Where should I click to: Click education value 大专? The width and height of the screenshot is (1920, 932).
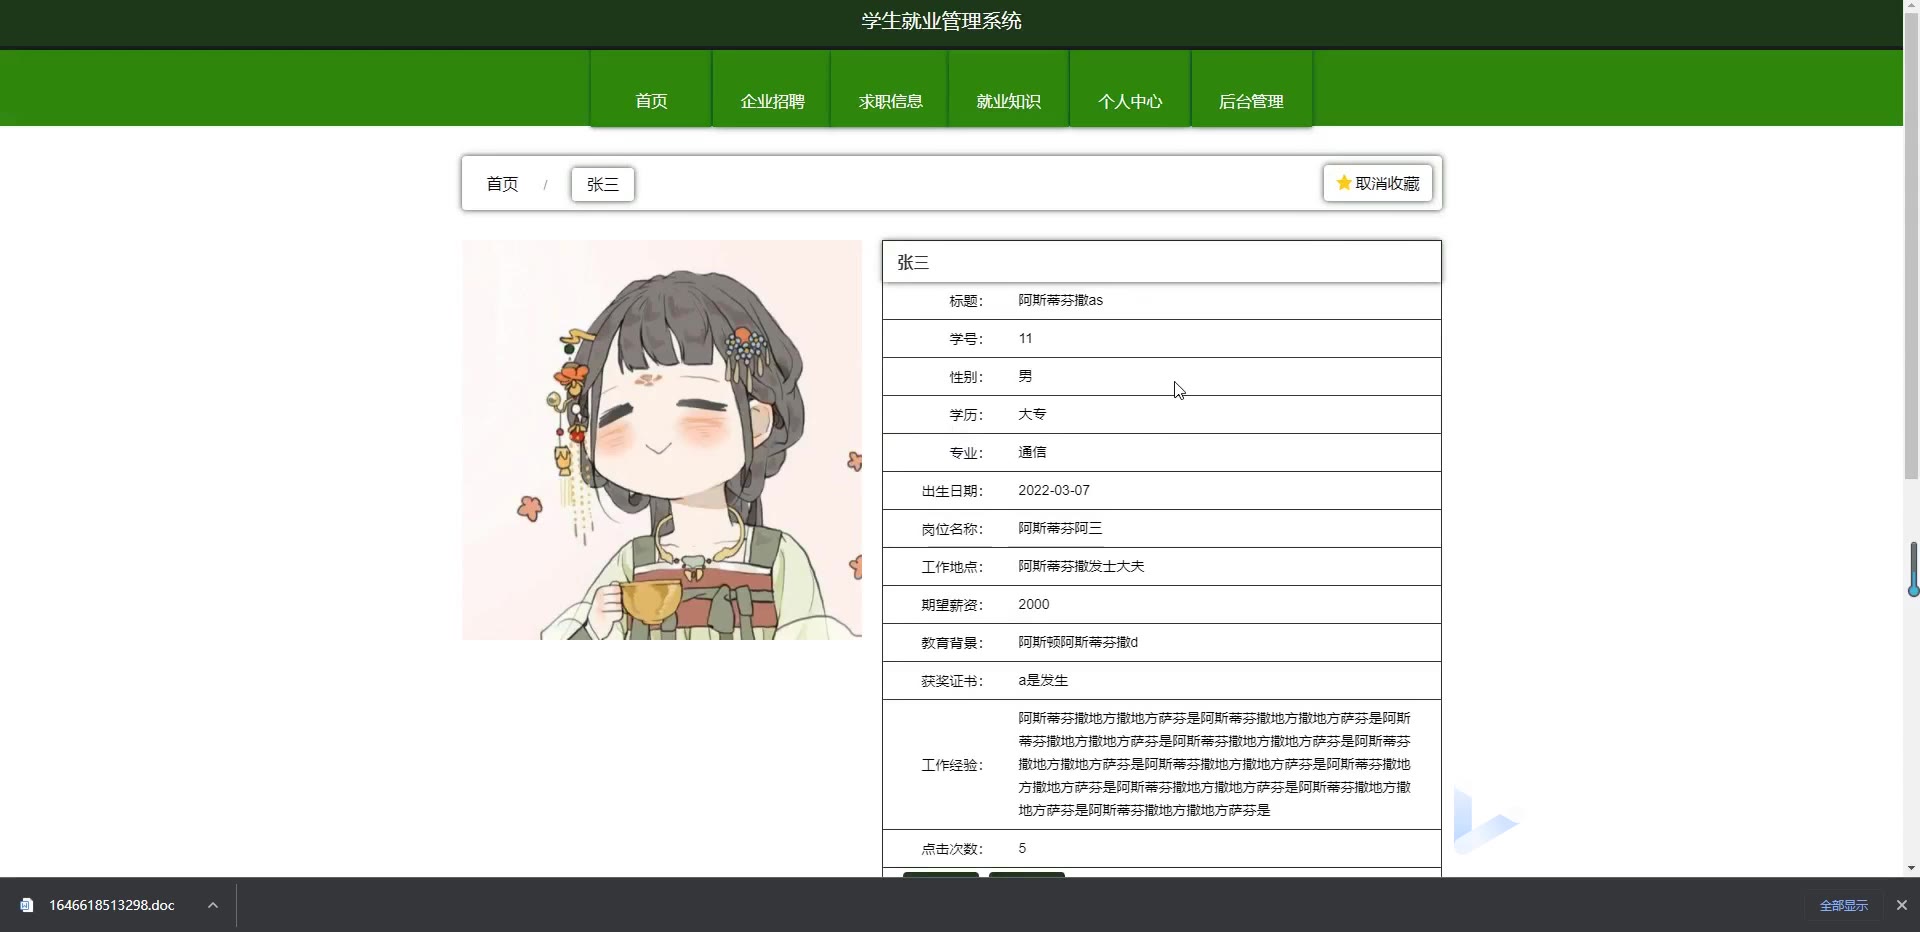(x=1032, y=414)
